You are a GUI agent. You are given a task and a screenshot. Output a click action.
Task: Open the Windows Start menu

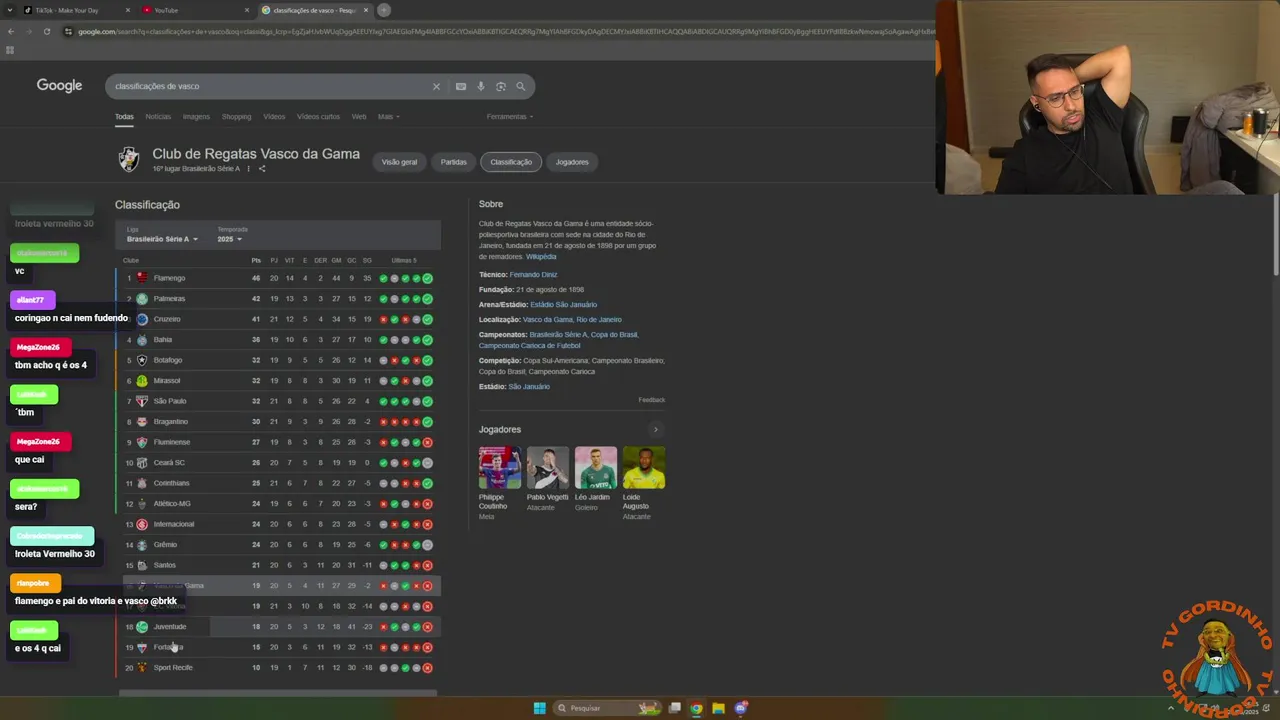[540, 708]
